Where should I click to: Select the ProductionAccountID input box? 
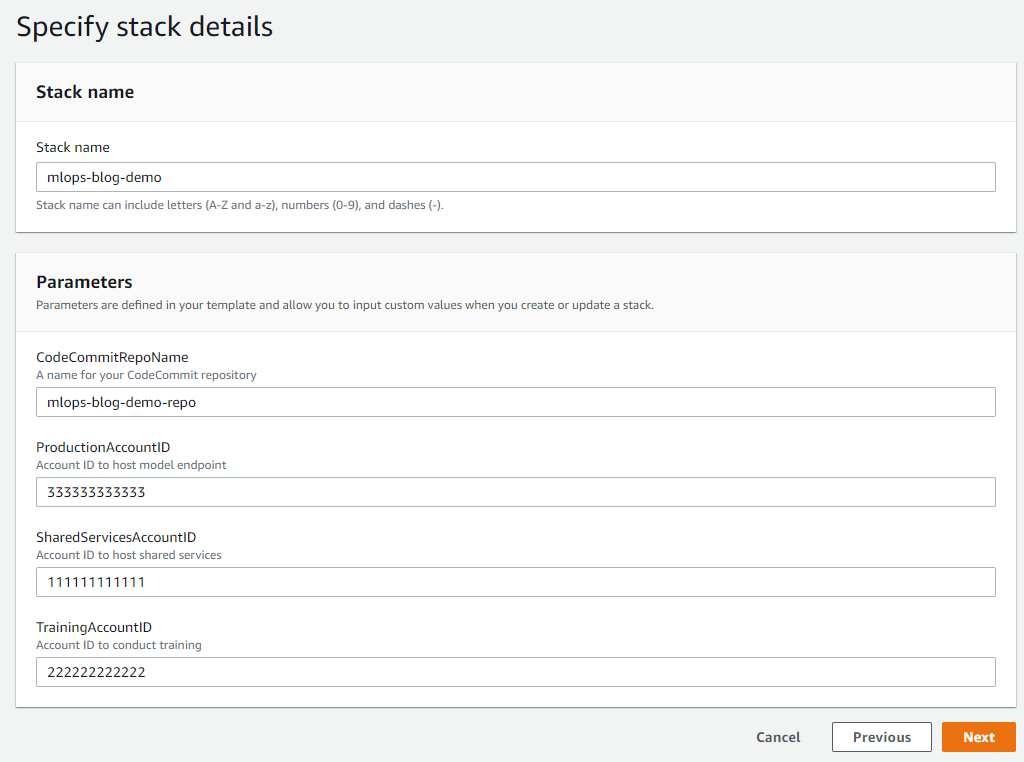tap(516, 492)
